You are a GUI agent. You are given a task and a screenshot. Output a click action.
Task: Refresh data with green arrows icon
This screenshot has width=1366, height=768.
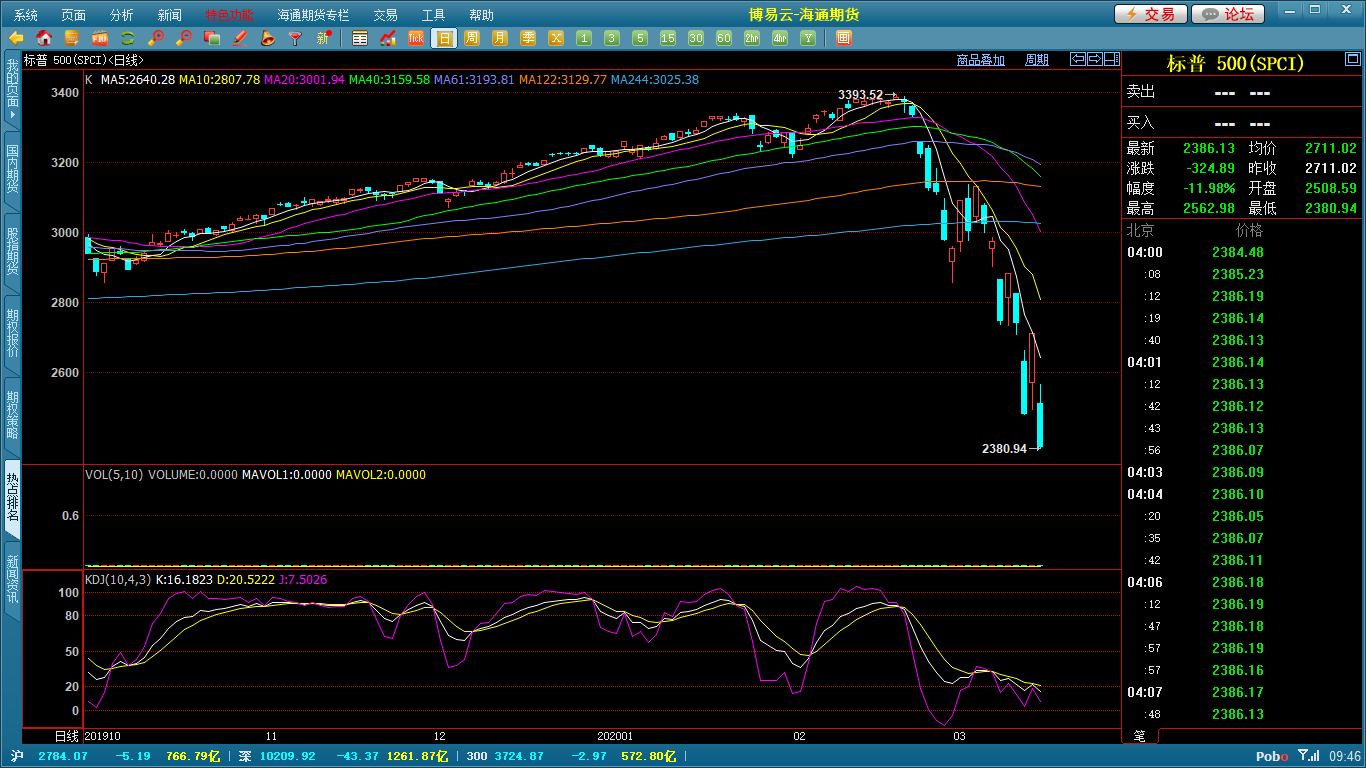point(128,38)
